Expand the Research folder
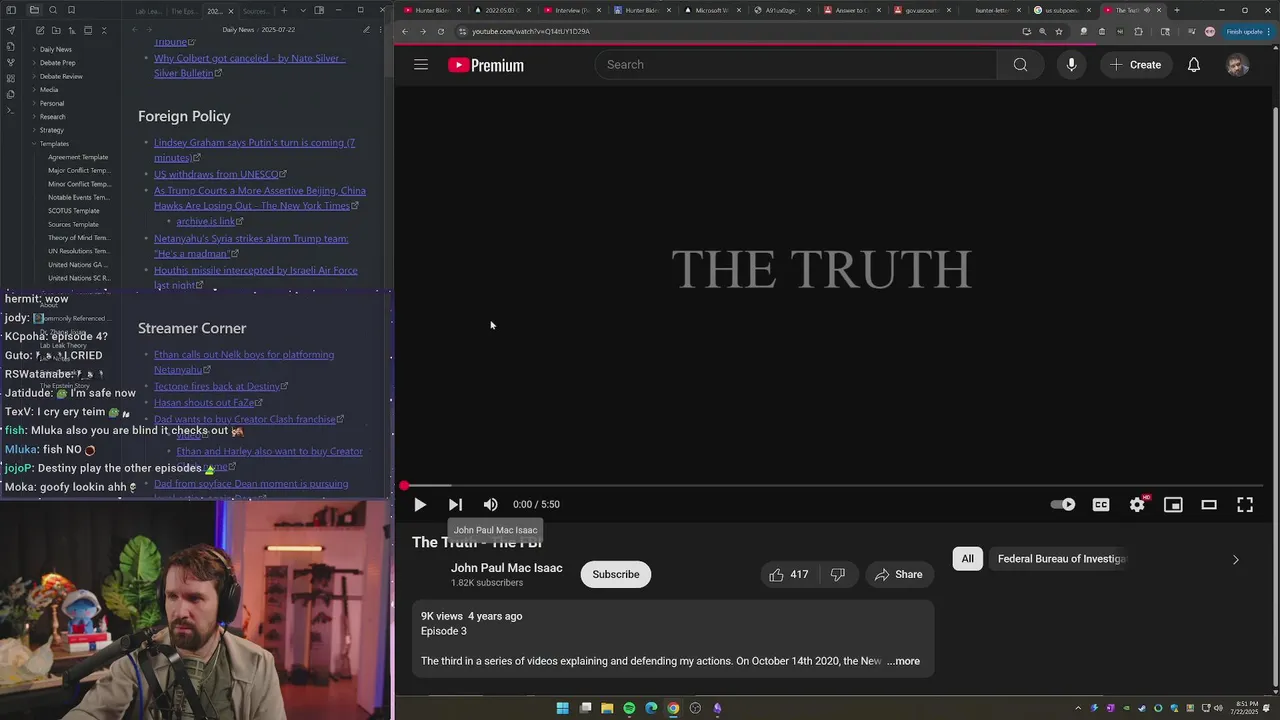This screenshot has width=1280, height=720. tap(52, 116)
